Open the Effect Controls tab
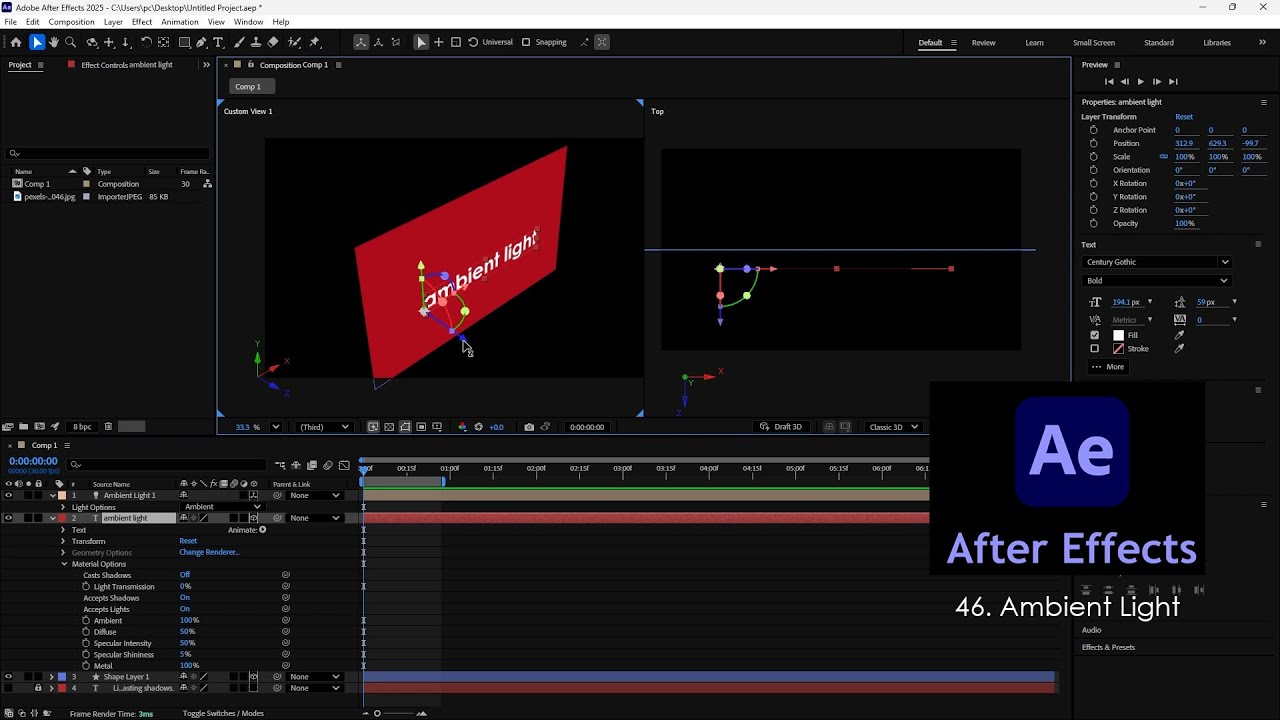The height and width of the screenshot is (720, 1280). [x=126, y=65]
